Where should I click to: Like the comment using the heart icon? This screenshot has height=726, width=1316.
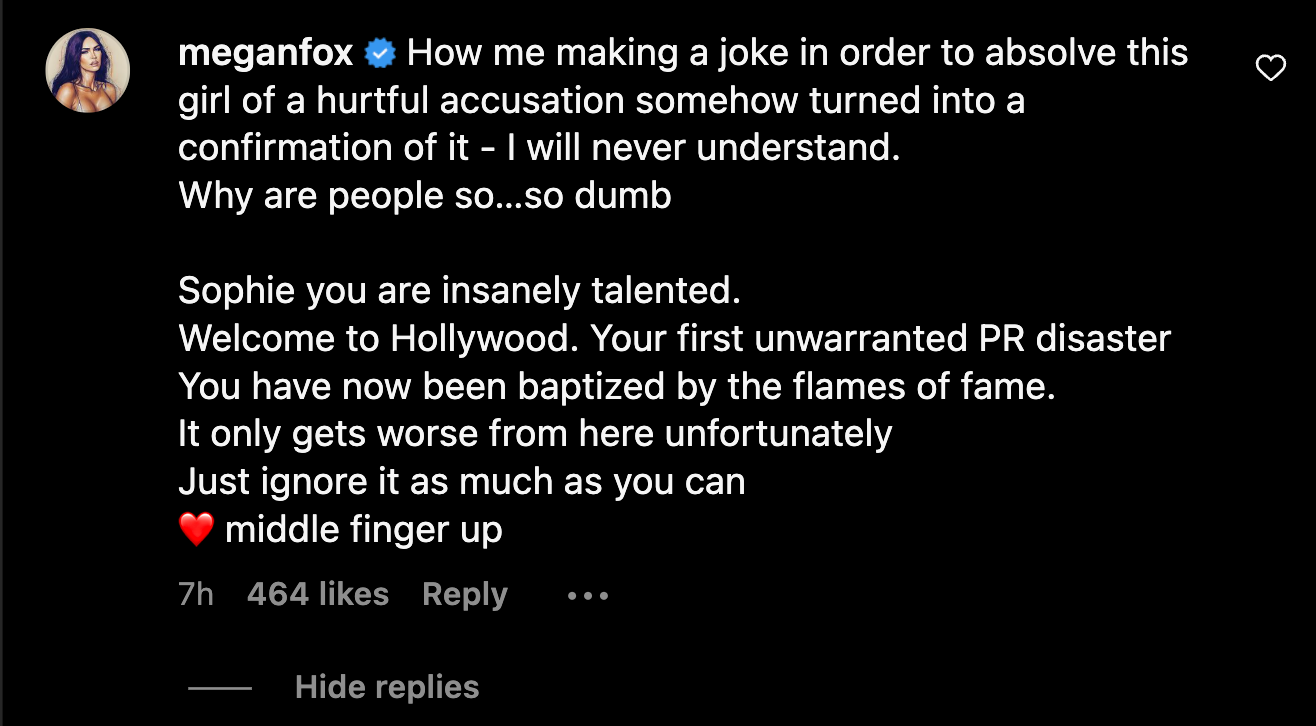pos(1270,69)
